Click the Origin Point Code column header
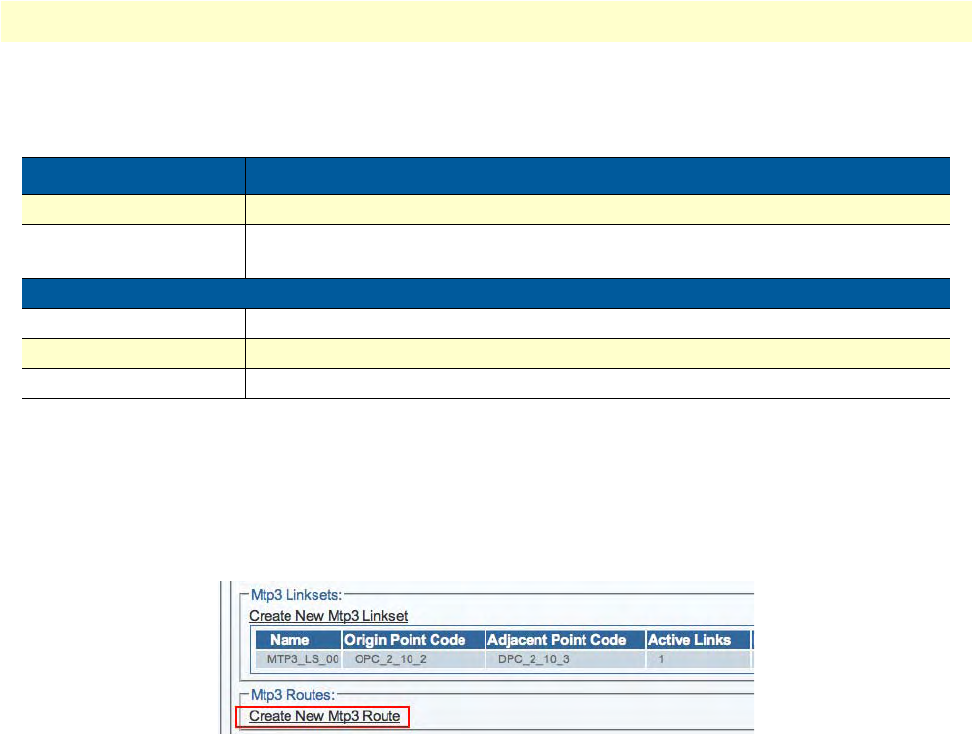 (412, 640)
